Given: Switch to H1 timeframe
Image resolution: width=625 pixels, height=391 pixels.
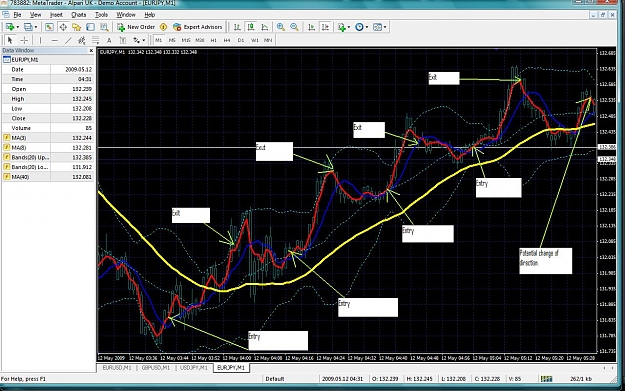Looking at the screenshot, I should pyautogui.click(x=214, y=40).
